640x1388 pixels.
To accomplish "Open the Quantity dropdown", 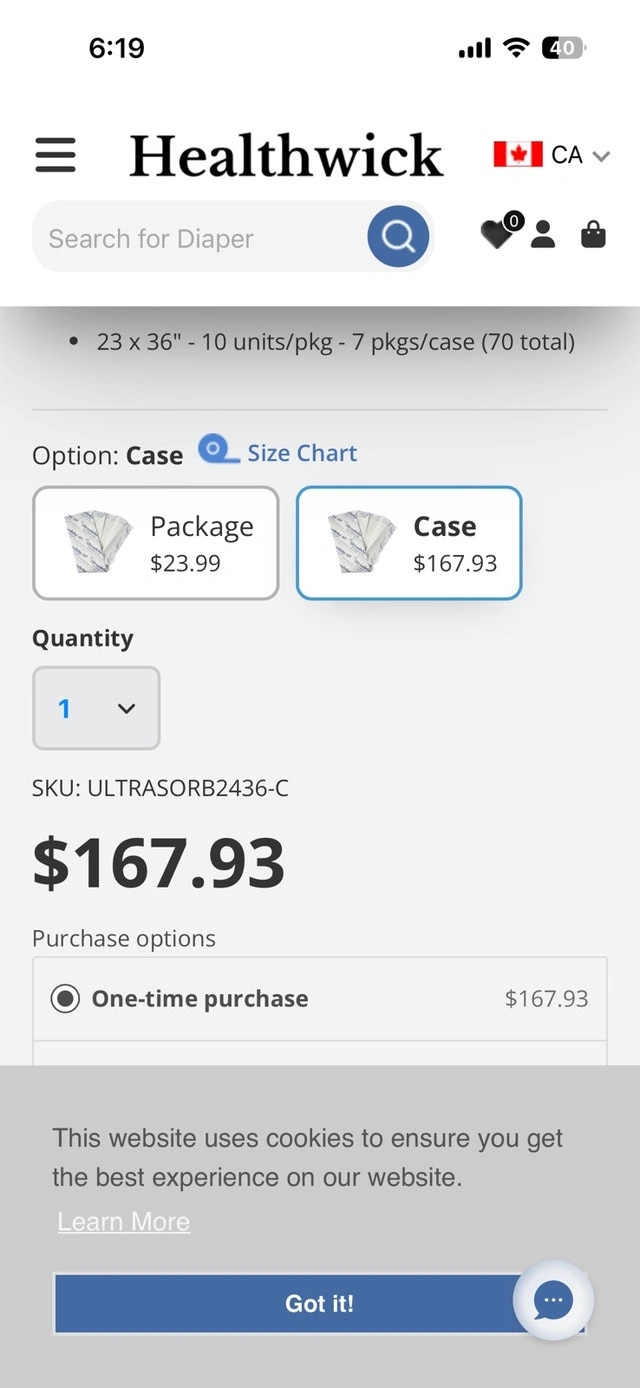I will tap(96, 708).
